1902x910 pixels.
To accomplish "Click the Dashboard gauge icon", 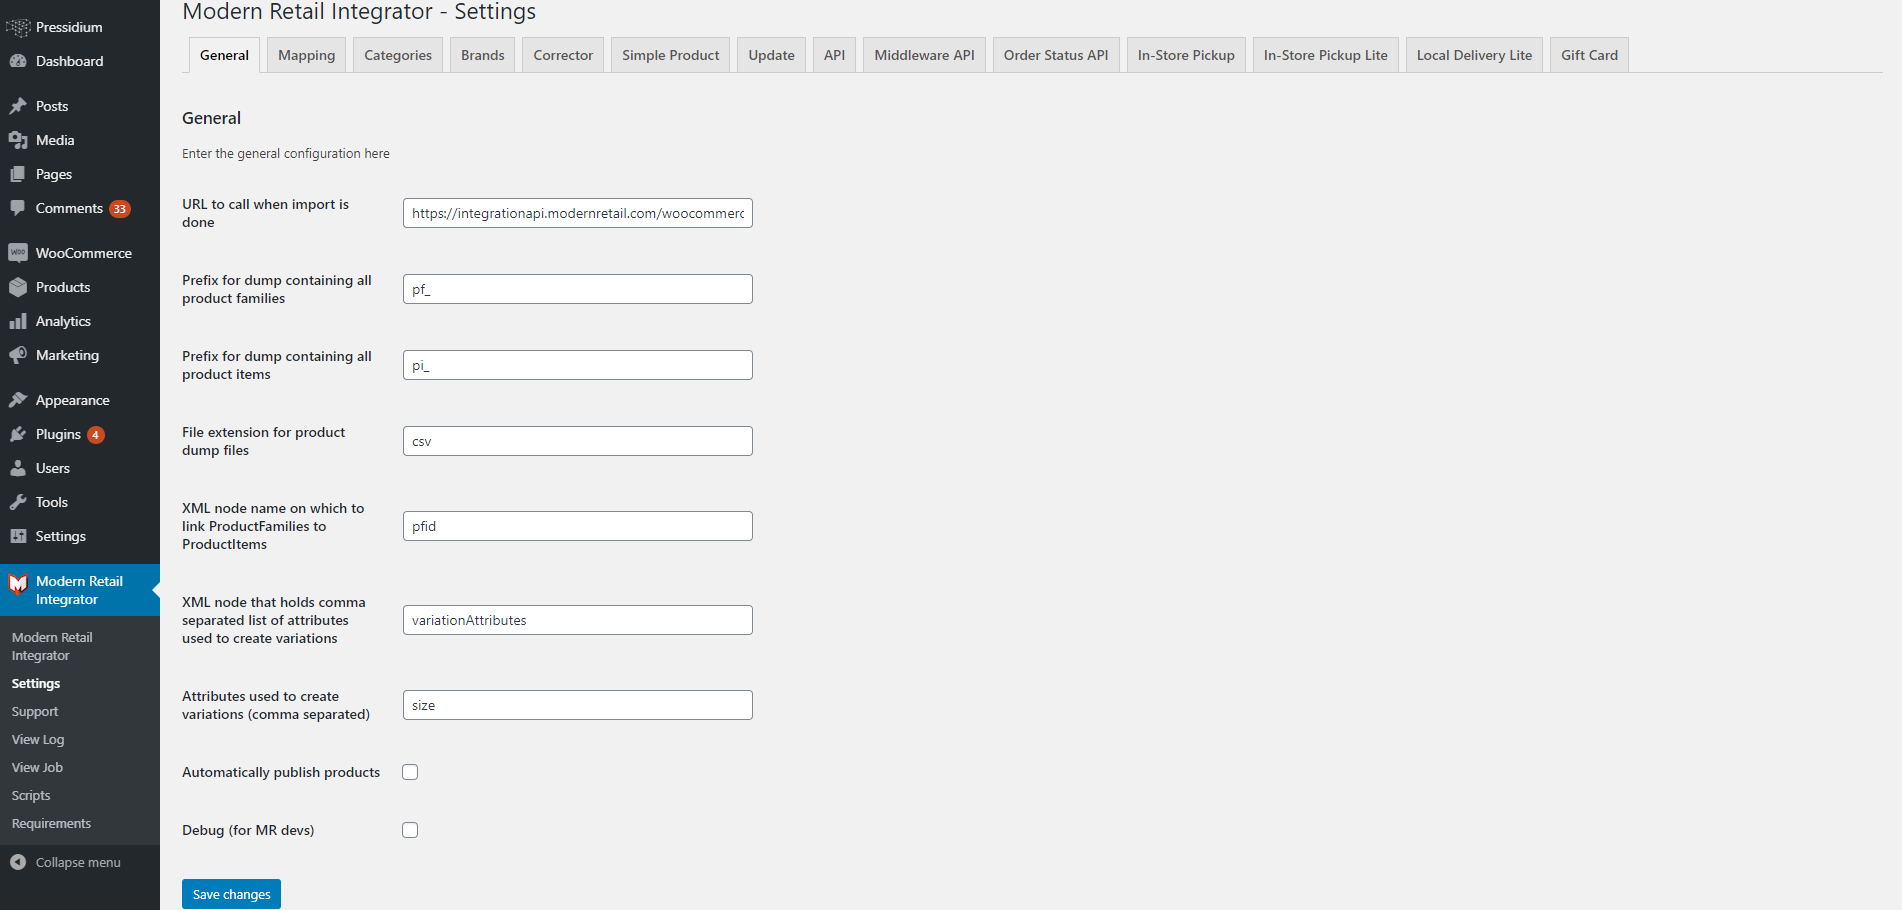I will coord(18,61).
